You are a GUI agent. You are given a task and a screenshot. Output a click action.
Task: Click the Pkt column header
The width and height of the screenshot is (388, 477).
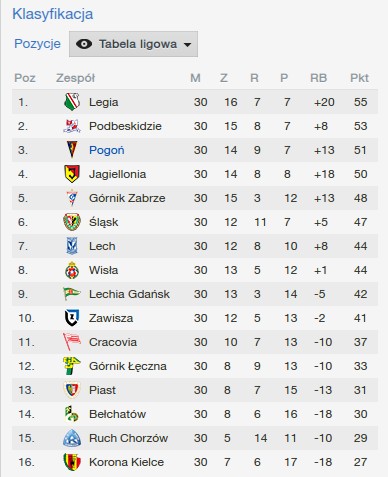[x=359, y=78]
